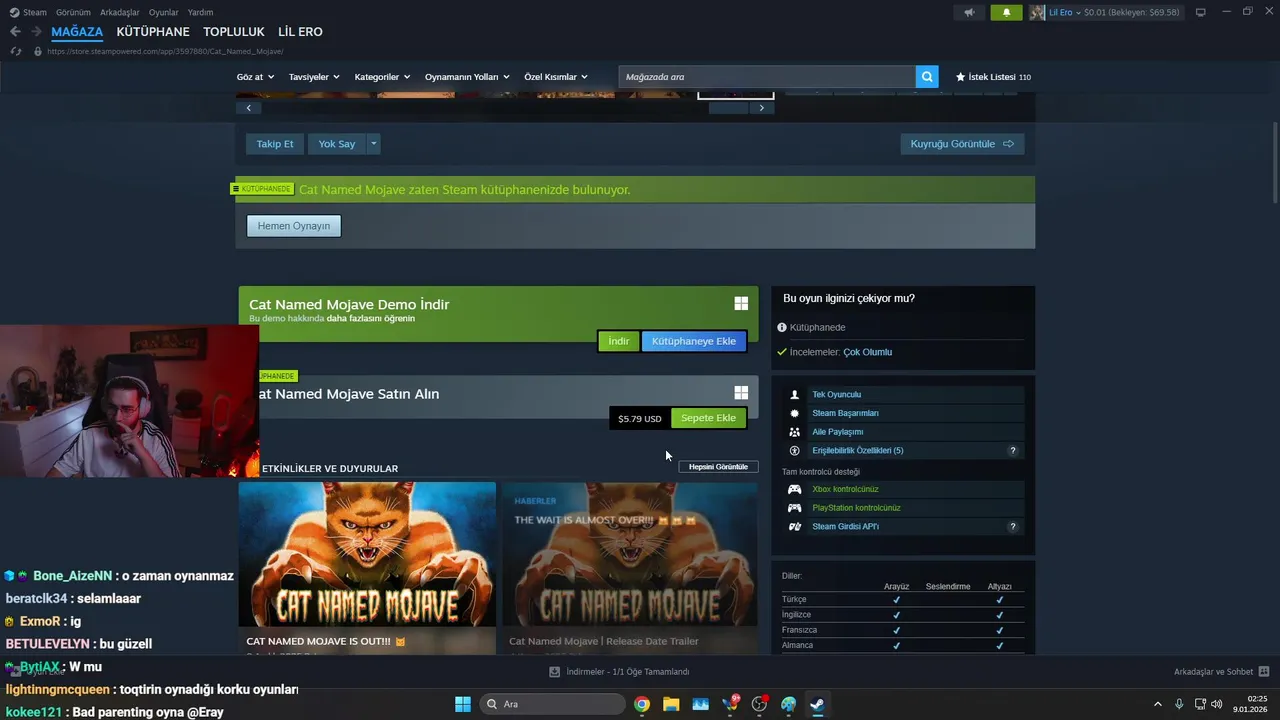
Task: Expand the Özel Kısımlar dropdown
Action: (x=556, y=77)
